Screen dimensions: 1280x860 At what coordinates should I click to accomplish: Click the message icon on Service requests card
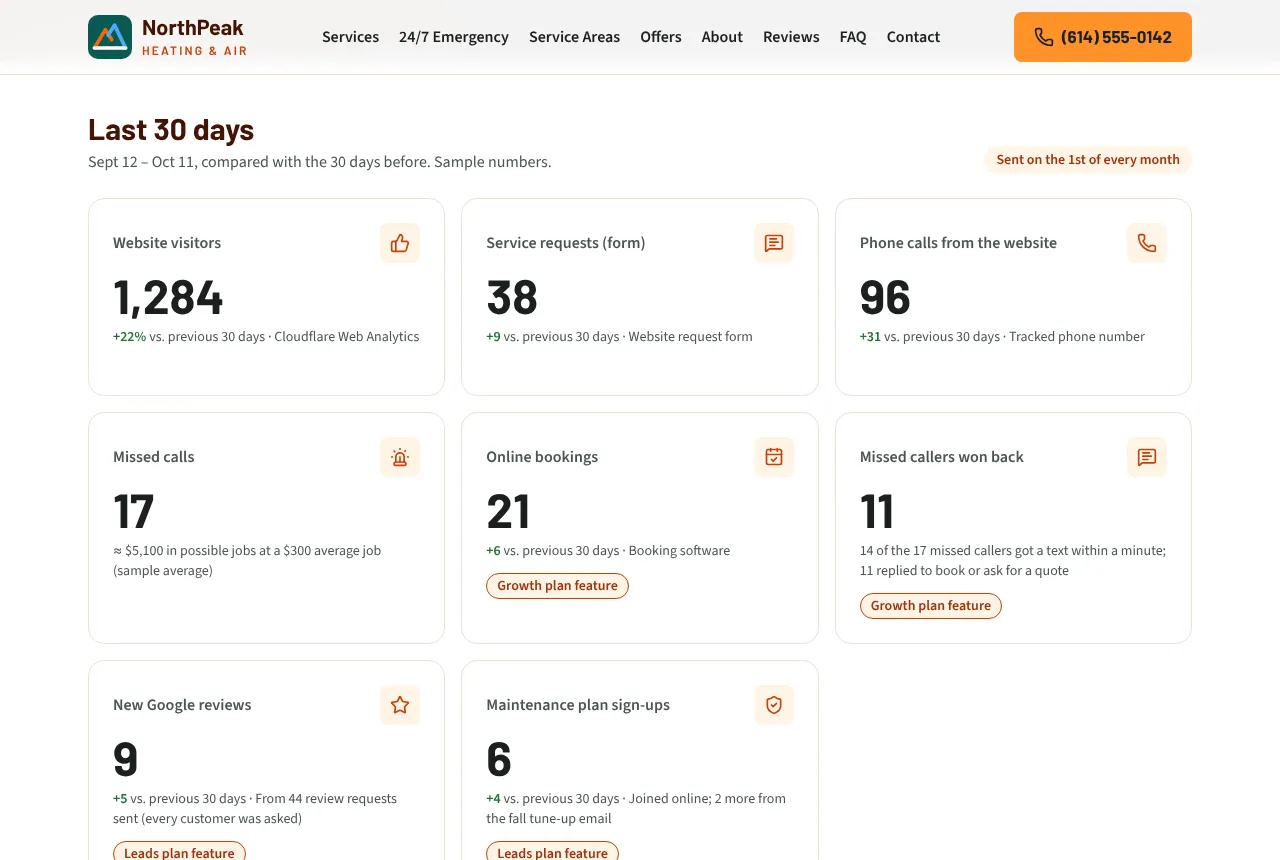point(774,243)
